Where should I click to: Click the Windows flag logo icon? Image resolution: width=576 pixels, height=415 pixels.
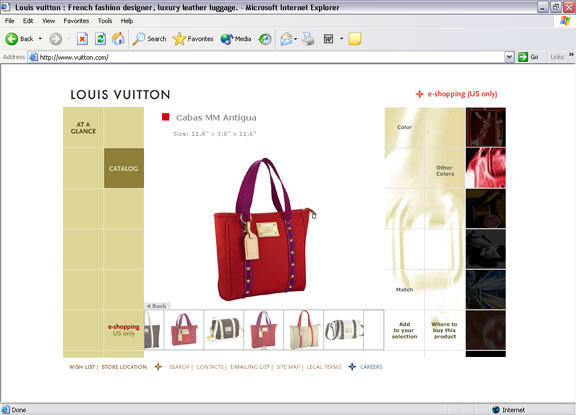point(565,21)
